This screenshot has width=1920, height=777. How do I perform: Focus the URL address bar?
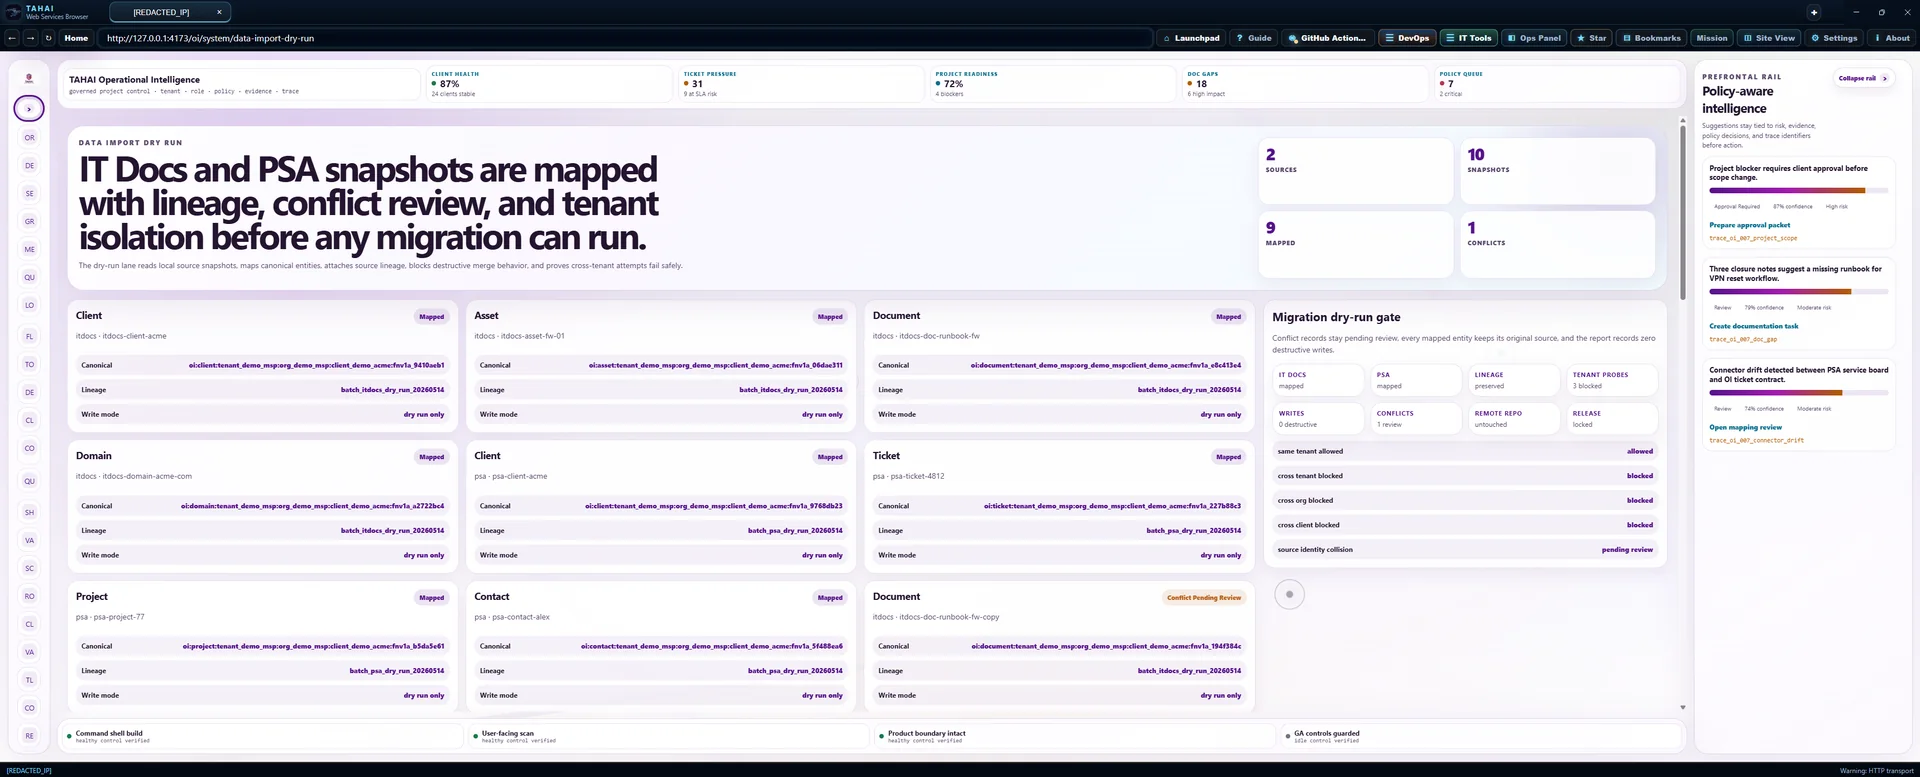click(625, 38)
